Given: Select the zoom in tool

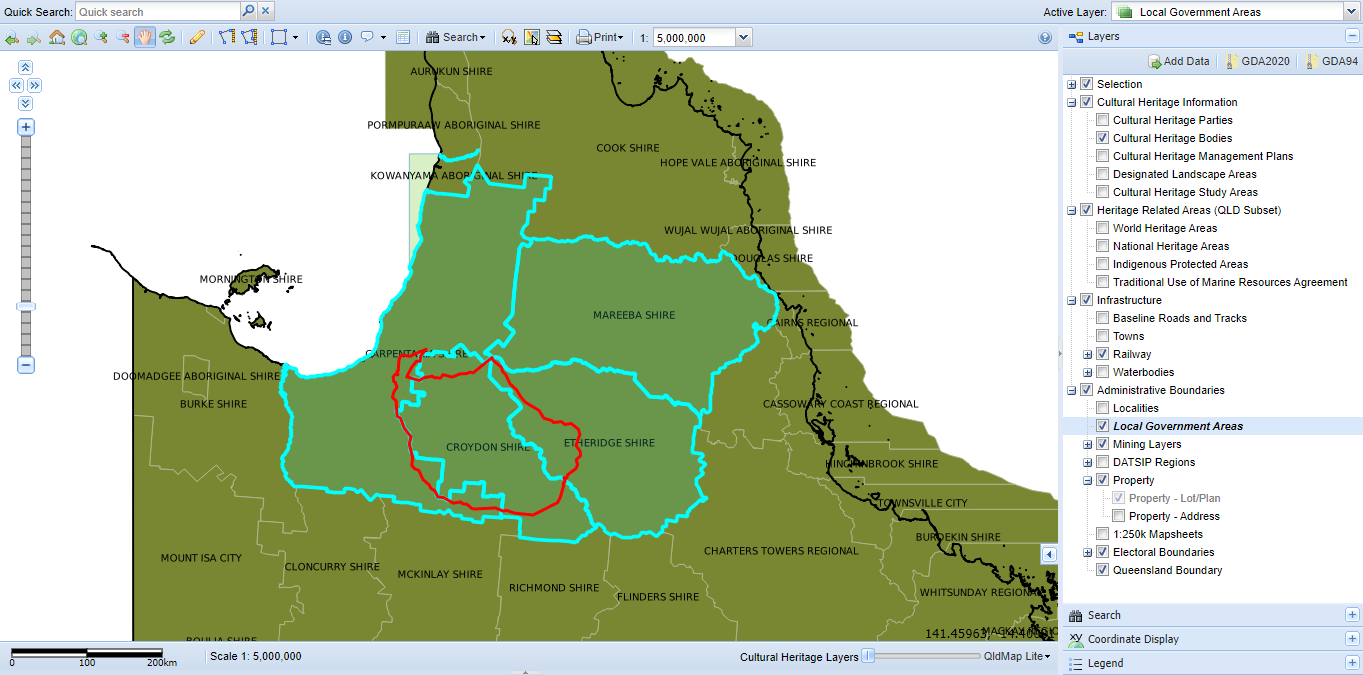Looking at the screenshot, I should point(101,37).
